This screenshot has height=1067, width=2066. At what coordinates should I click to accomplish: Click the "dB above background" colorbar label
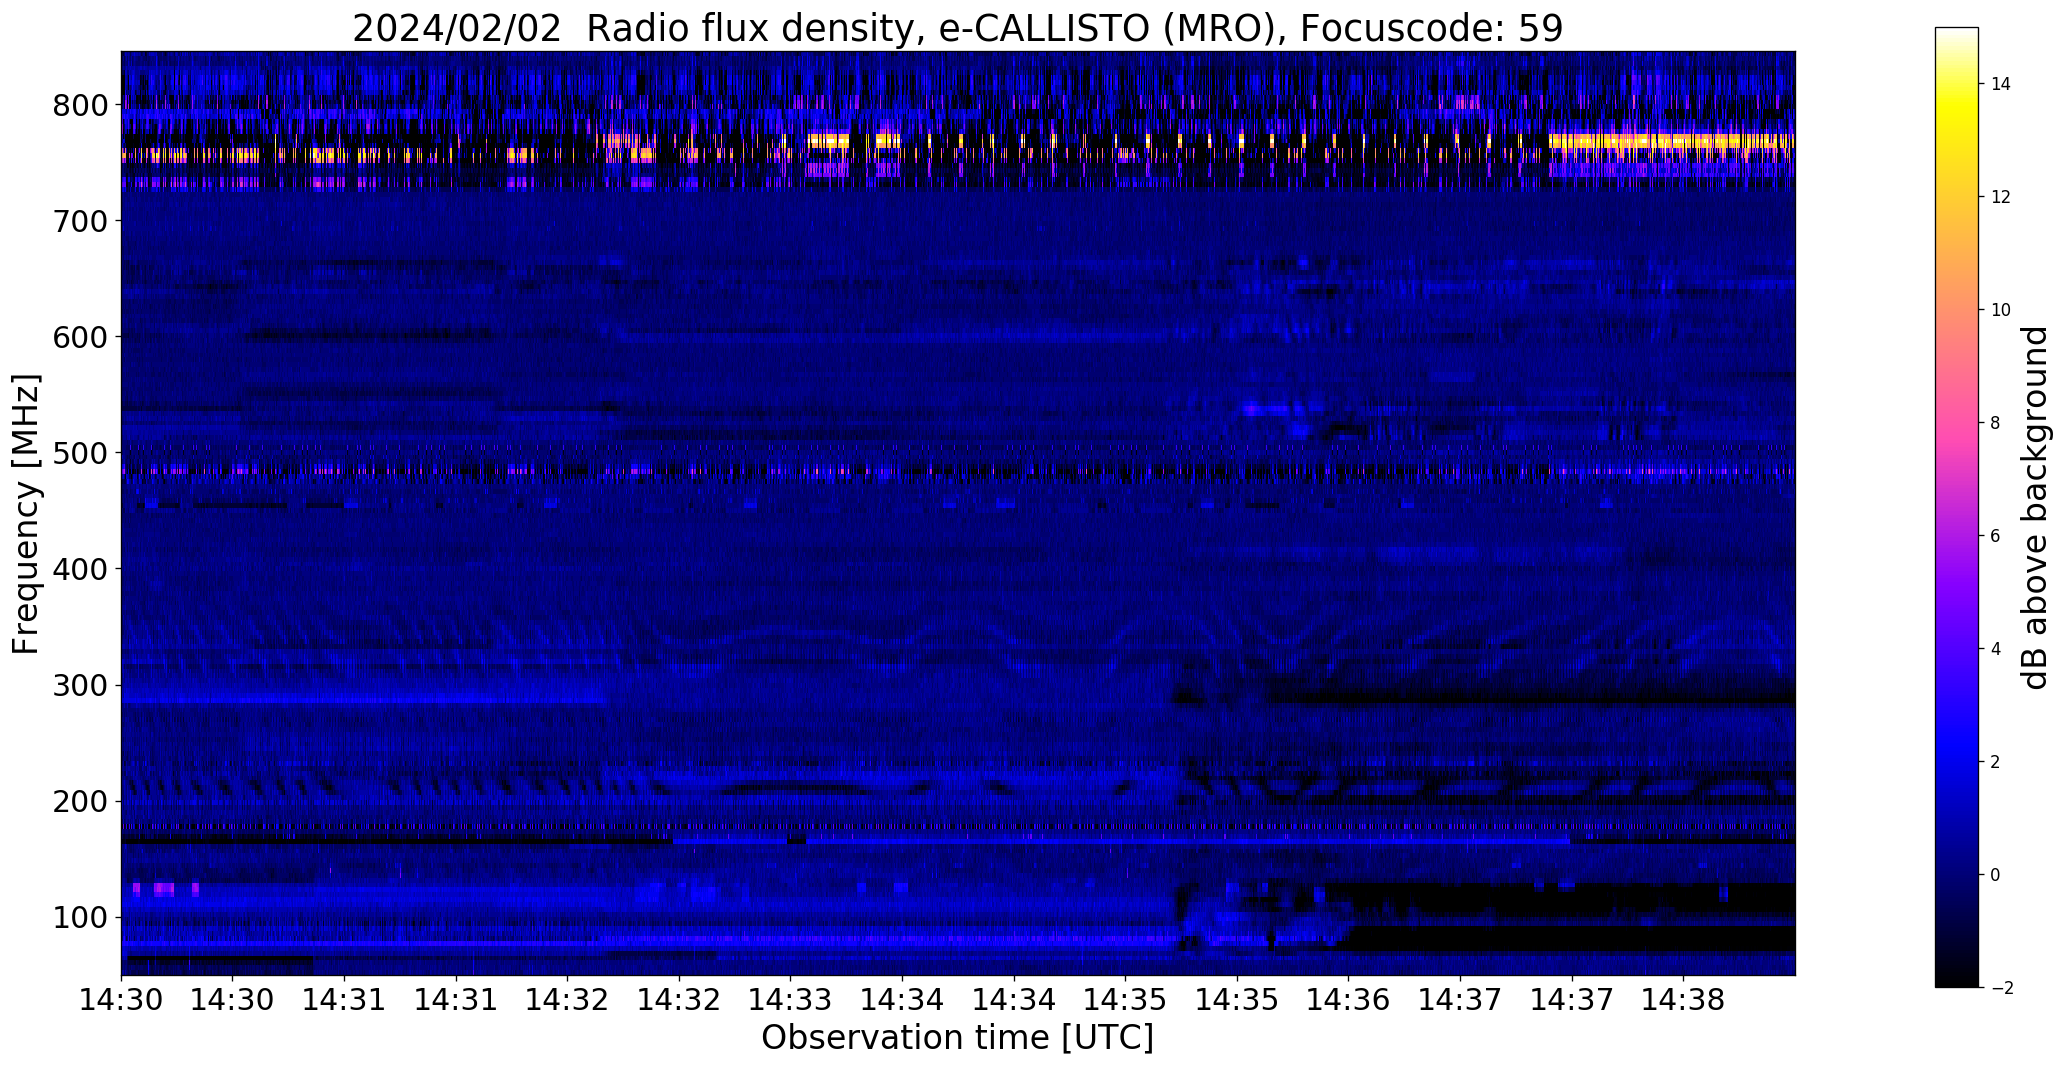[2035, 508]
